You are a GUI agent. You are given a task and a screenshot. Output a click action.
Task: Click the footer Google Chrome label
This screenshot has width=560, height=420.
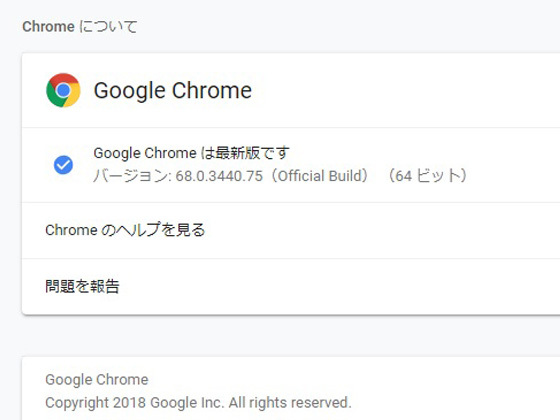coord(97,380)
